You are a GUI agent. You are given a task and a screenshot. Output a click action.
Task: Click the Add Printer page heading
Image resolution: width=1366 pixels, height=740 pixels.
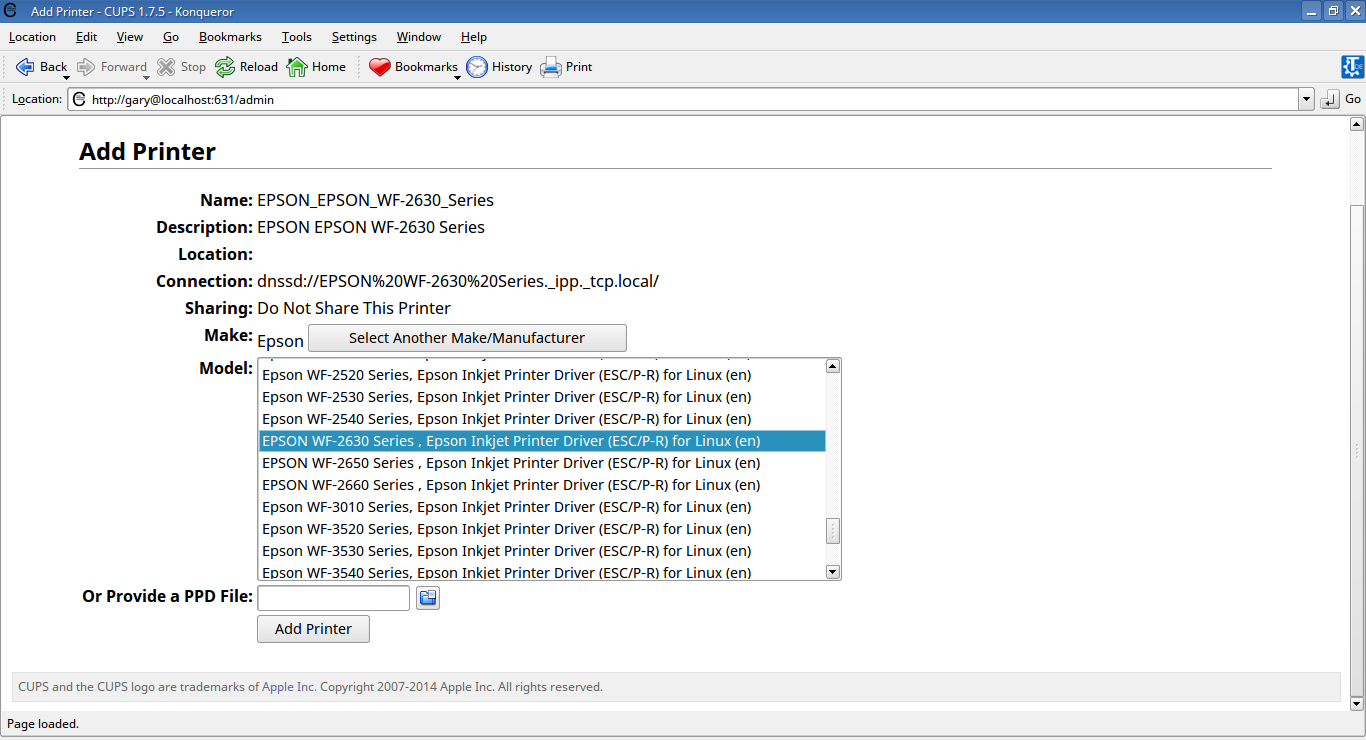(x=147, y=152)
